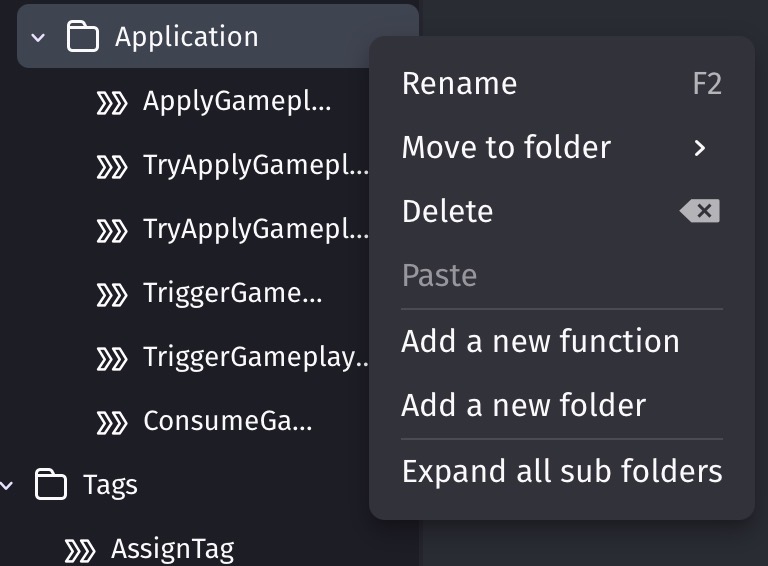Click the function icon beside TriggerGame...
The image size is (768, 566).
[x=112, y=295]
